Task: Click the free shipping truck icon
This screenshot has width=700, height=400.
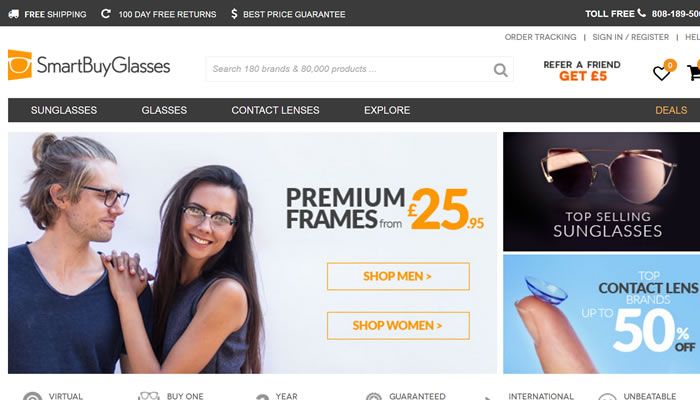Action: pyautogui.click(x=14, y=14)
